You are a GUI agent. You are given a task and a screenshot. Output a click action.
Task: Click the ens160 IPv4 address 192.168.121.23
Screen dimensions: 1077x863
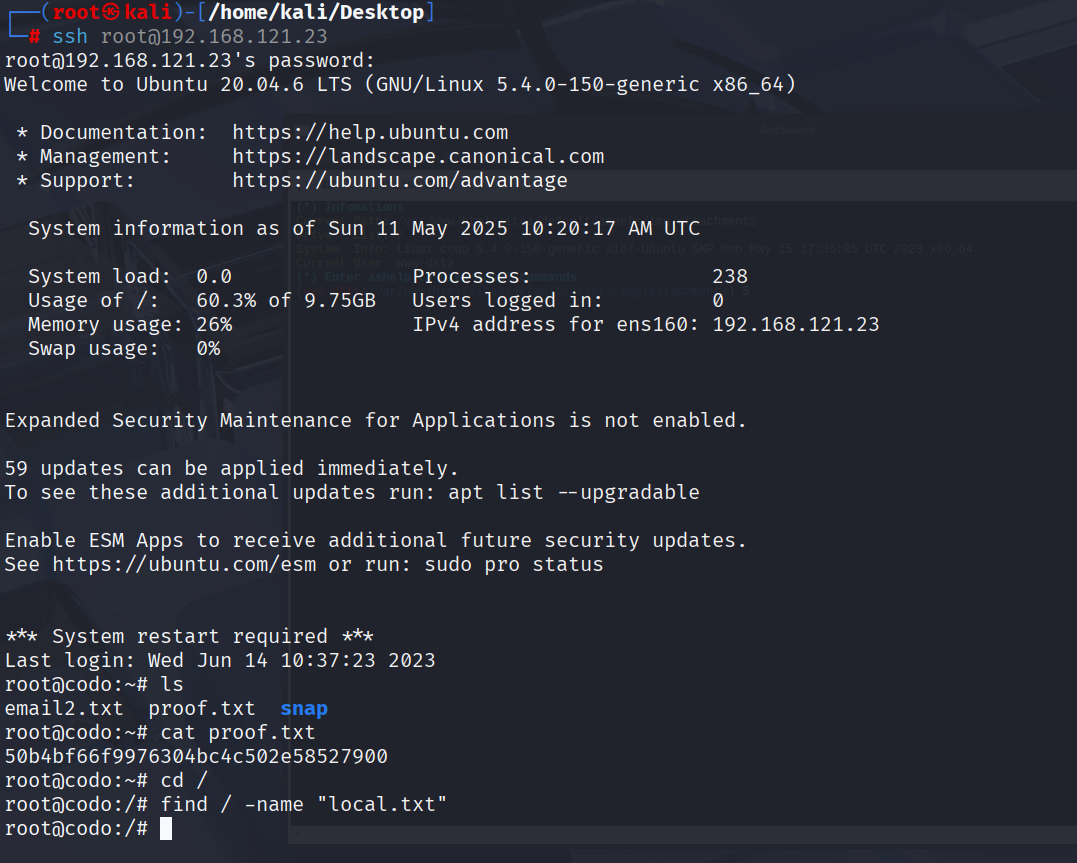pos(796,324)
